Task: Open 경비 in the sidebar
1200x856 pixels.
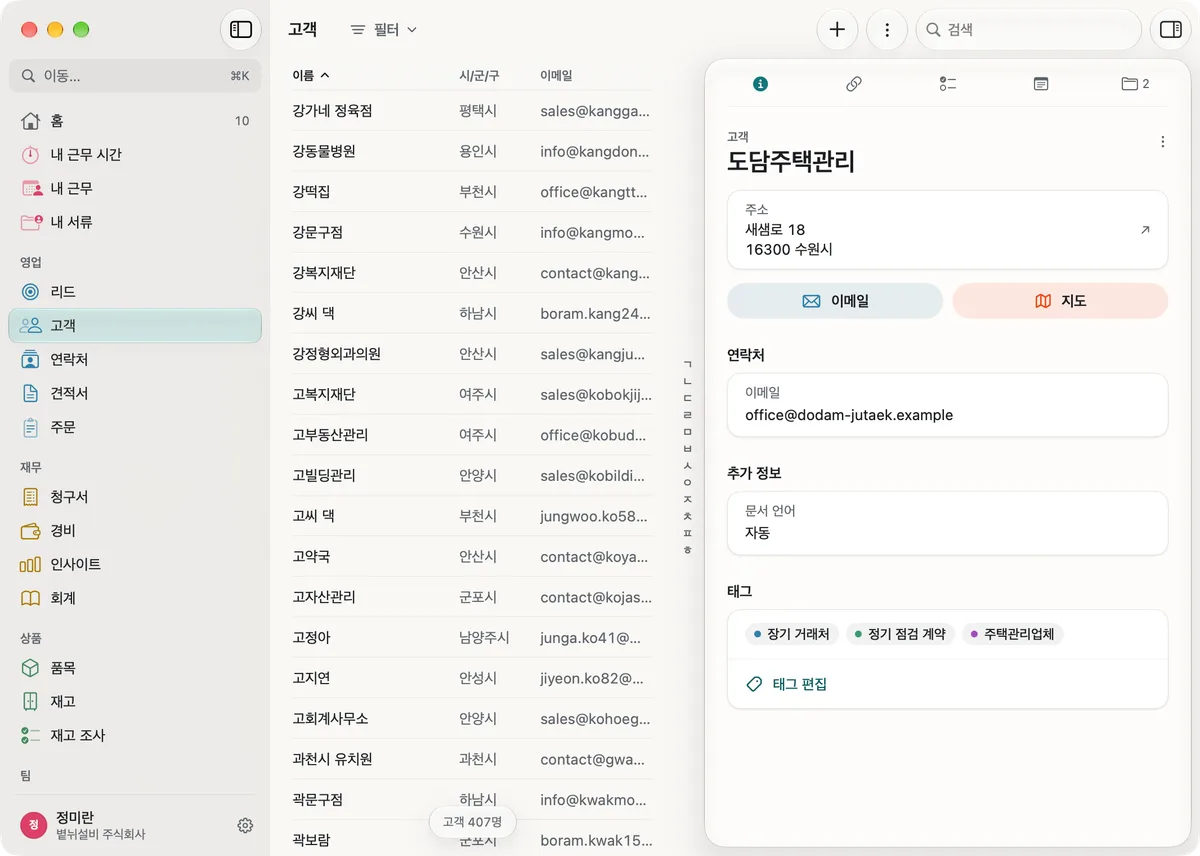Action: point(135,530)
